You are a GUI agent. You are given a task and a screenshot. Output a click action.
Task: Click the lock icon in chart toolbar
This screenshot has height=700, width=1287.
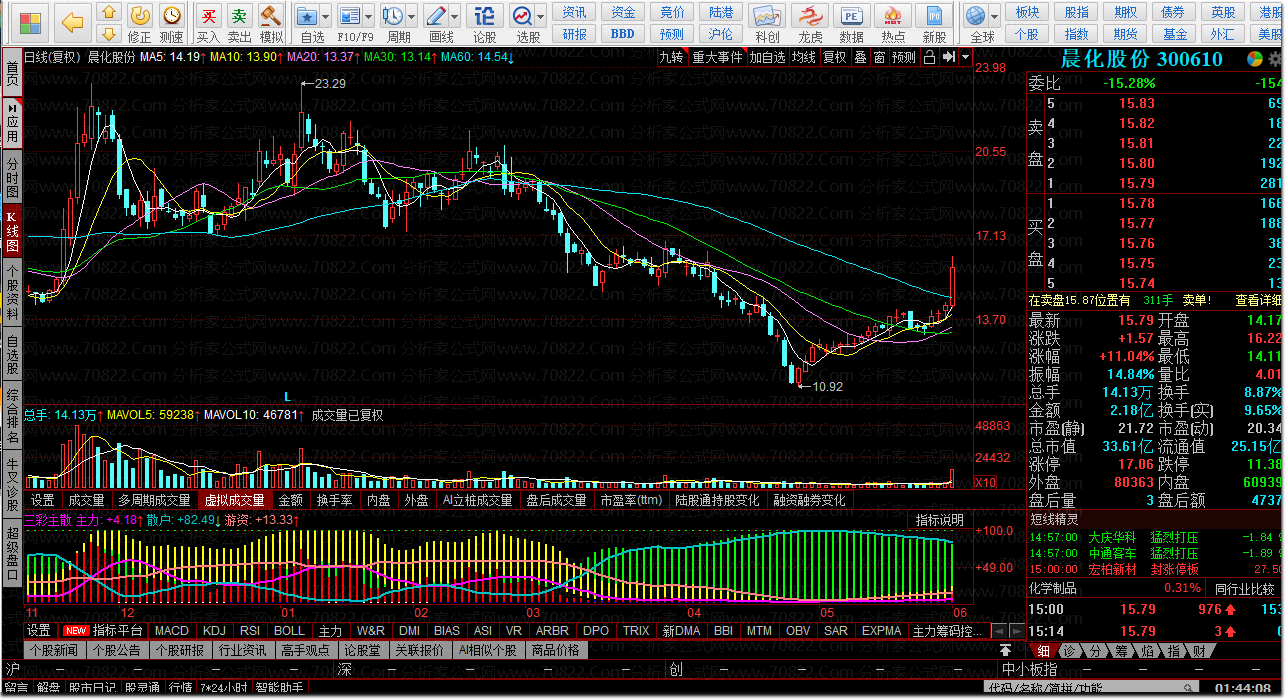pos(929,57)
